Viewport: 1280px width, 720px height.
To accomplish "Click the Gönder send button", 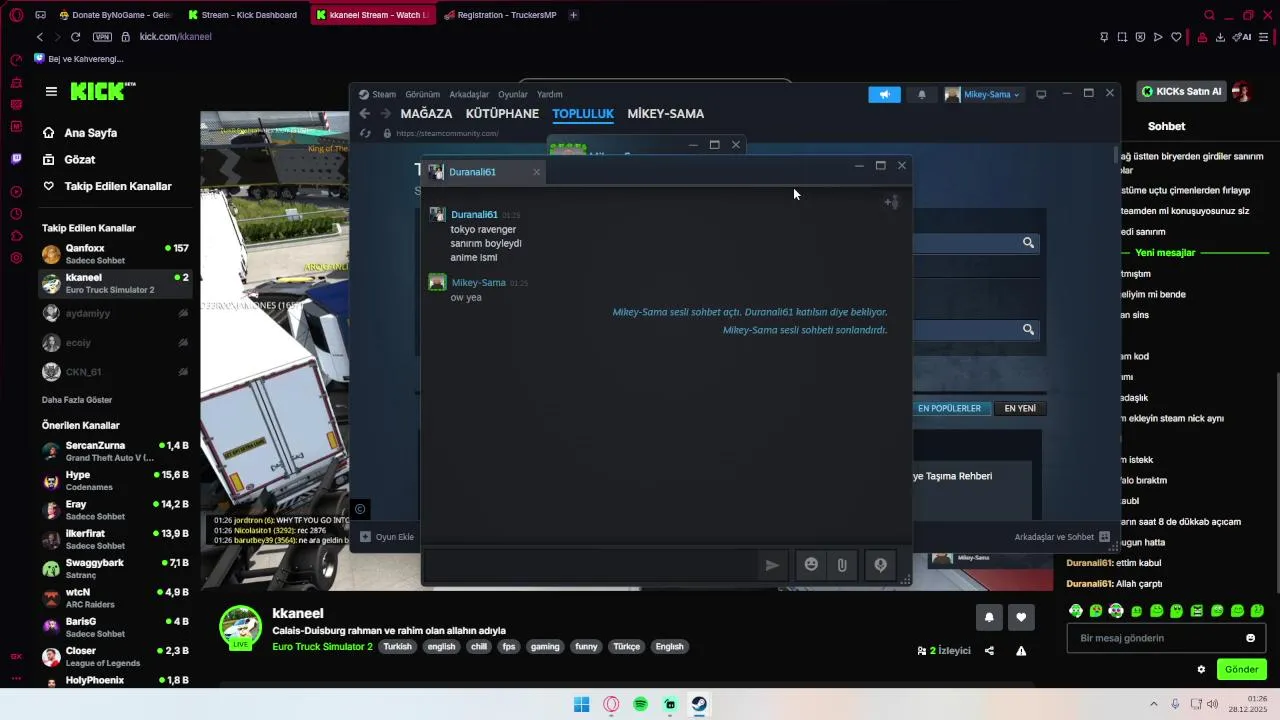I will click(x=1241, y=669).
